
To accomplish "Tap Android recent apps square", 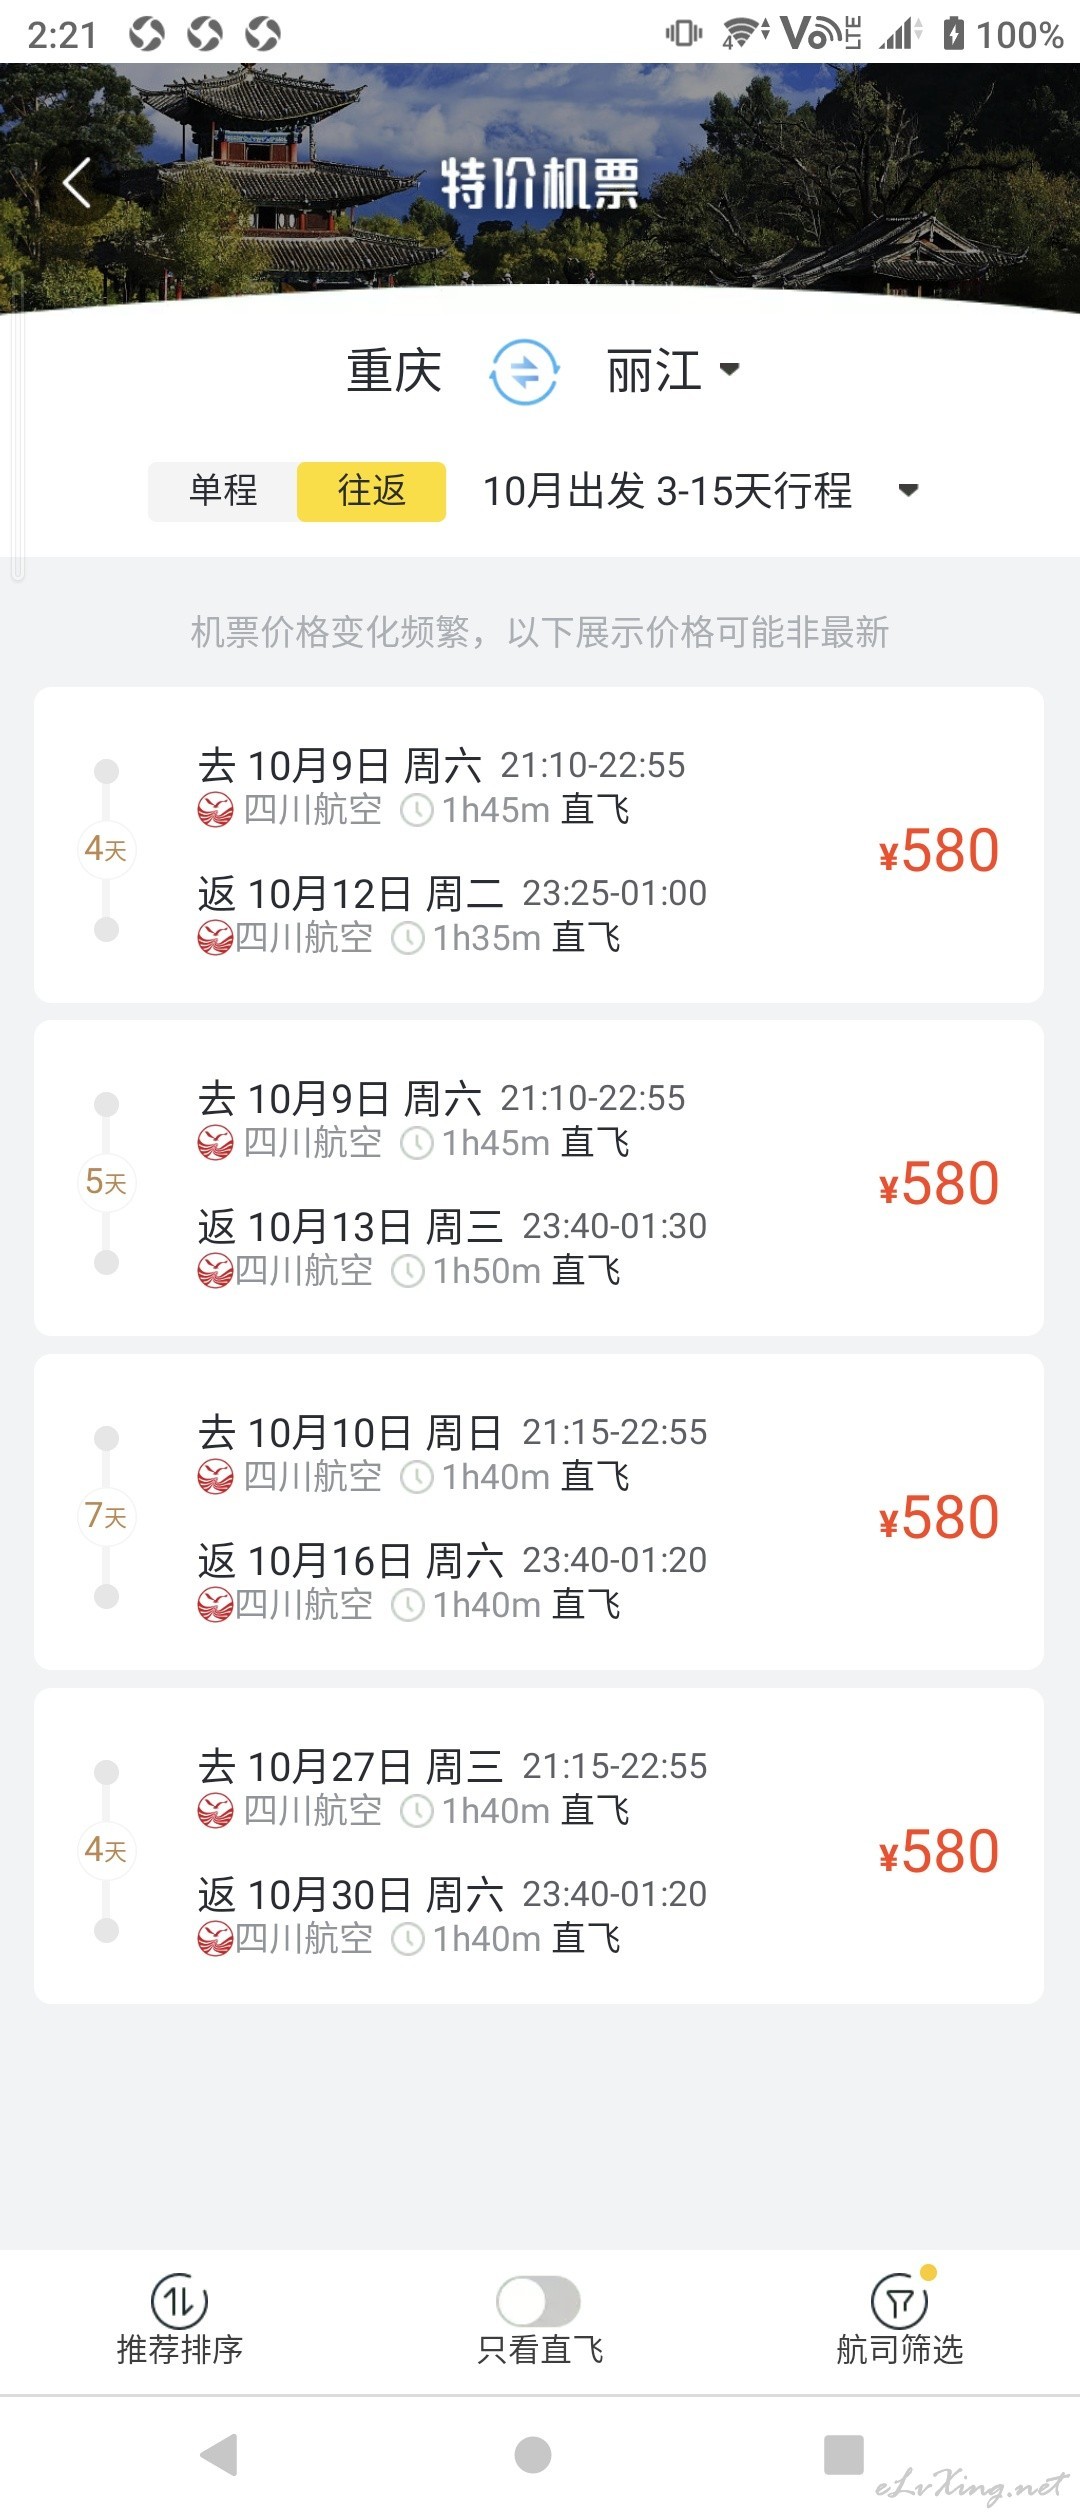I will pos(844,2454).
